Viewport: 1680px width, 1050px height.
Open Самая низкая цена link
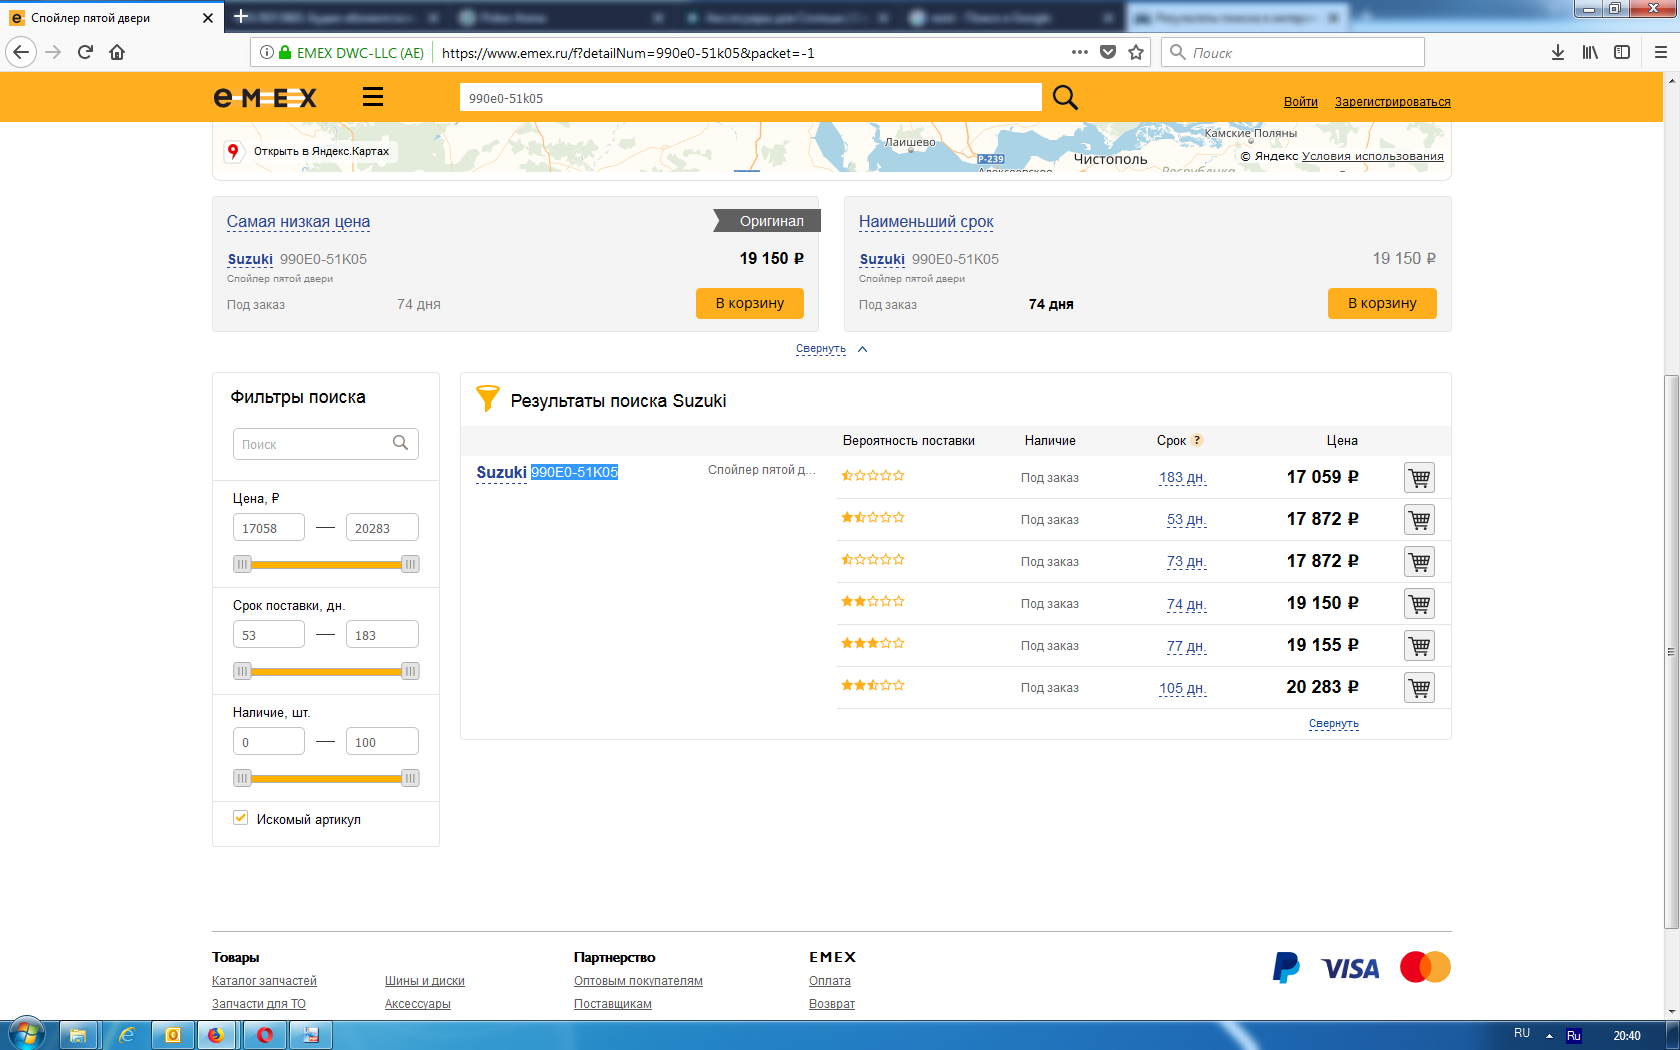pyautogui.click(x=298, y=222)
